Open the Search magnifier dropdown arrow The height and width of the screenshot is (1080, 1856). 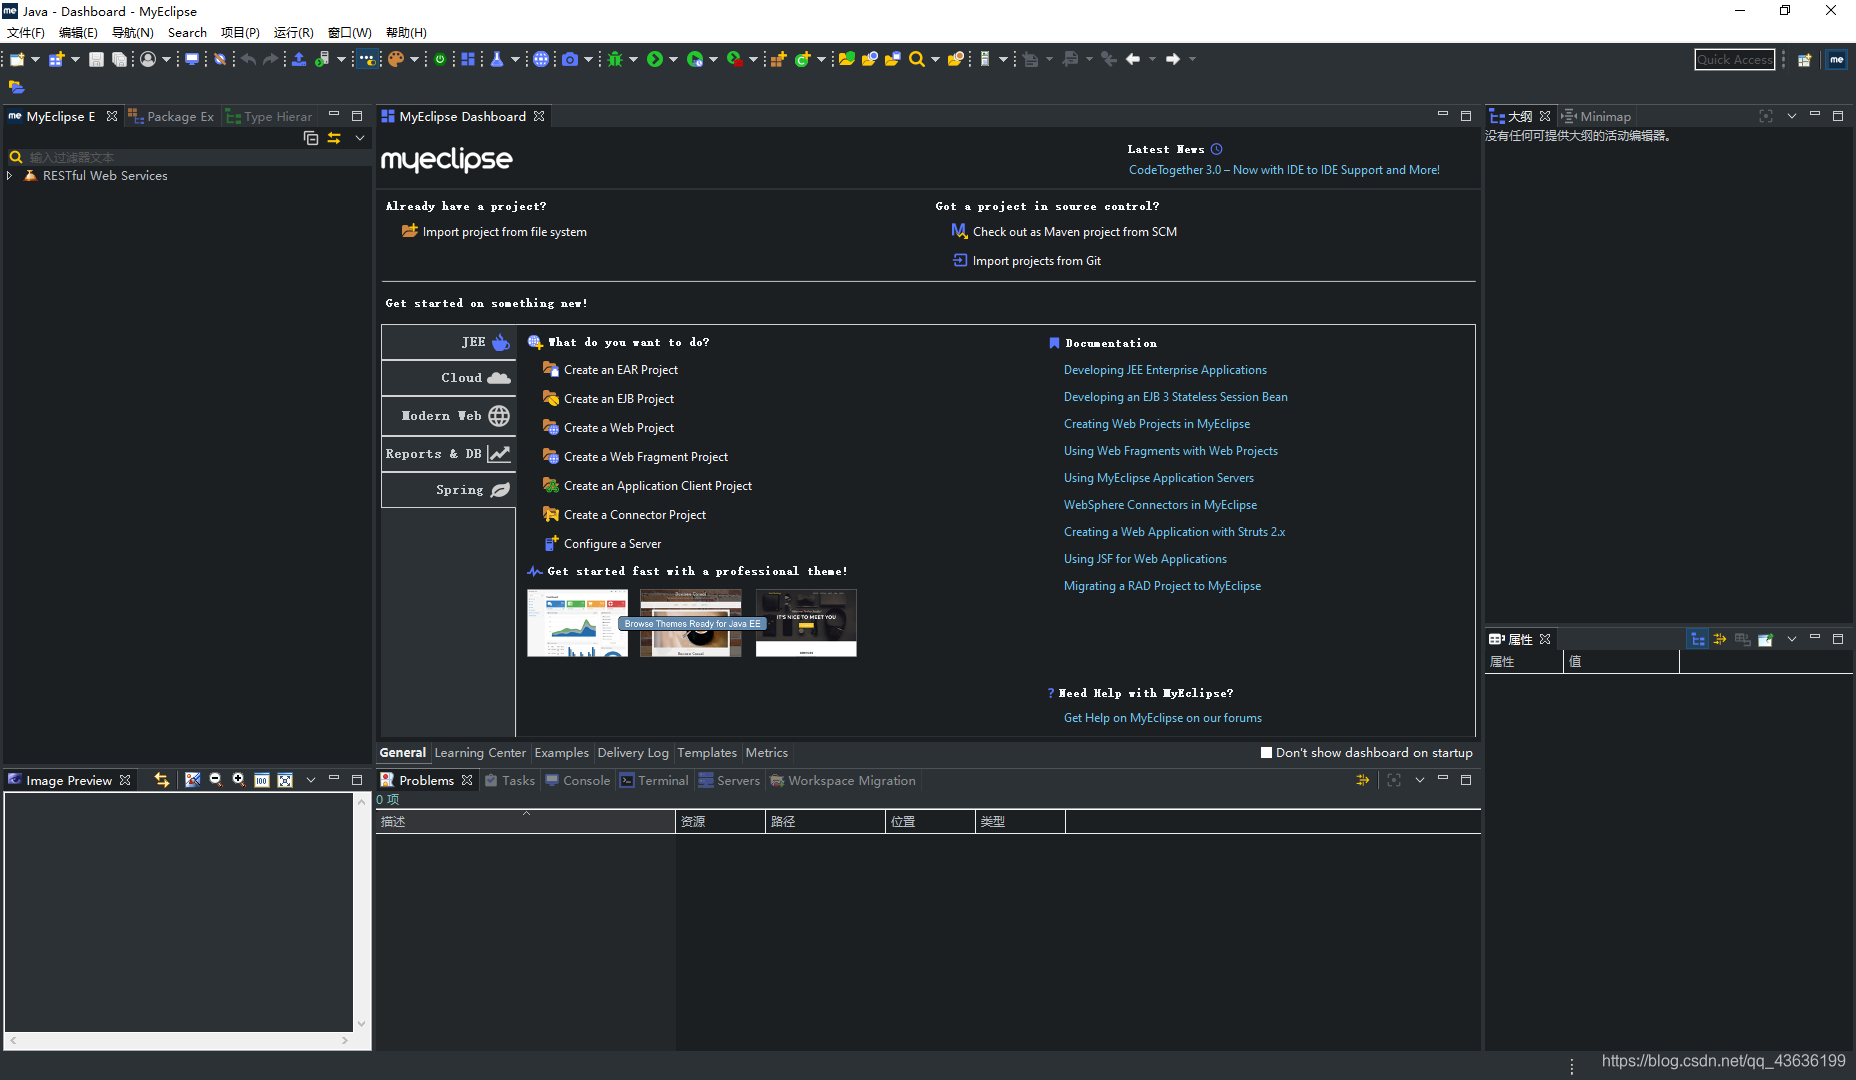(x=935, y=59)
